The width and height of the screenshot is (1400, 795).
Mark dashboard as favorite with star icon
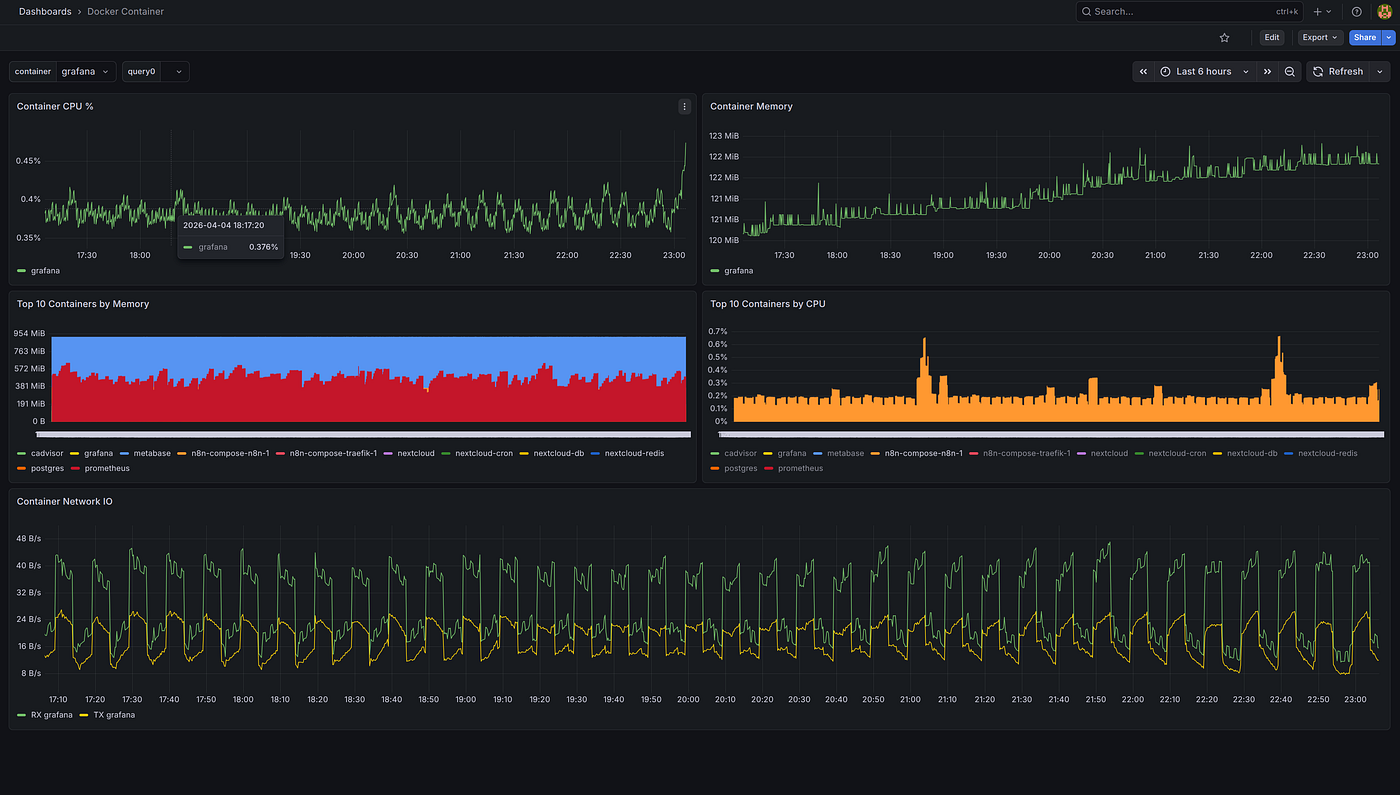click(x=1224, y=38)
